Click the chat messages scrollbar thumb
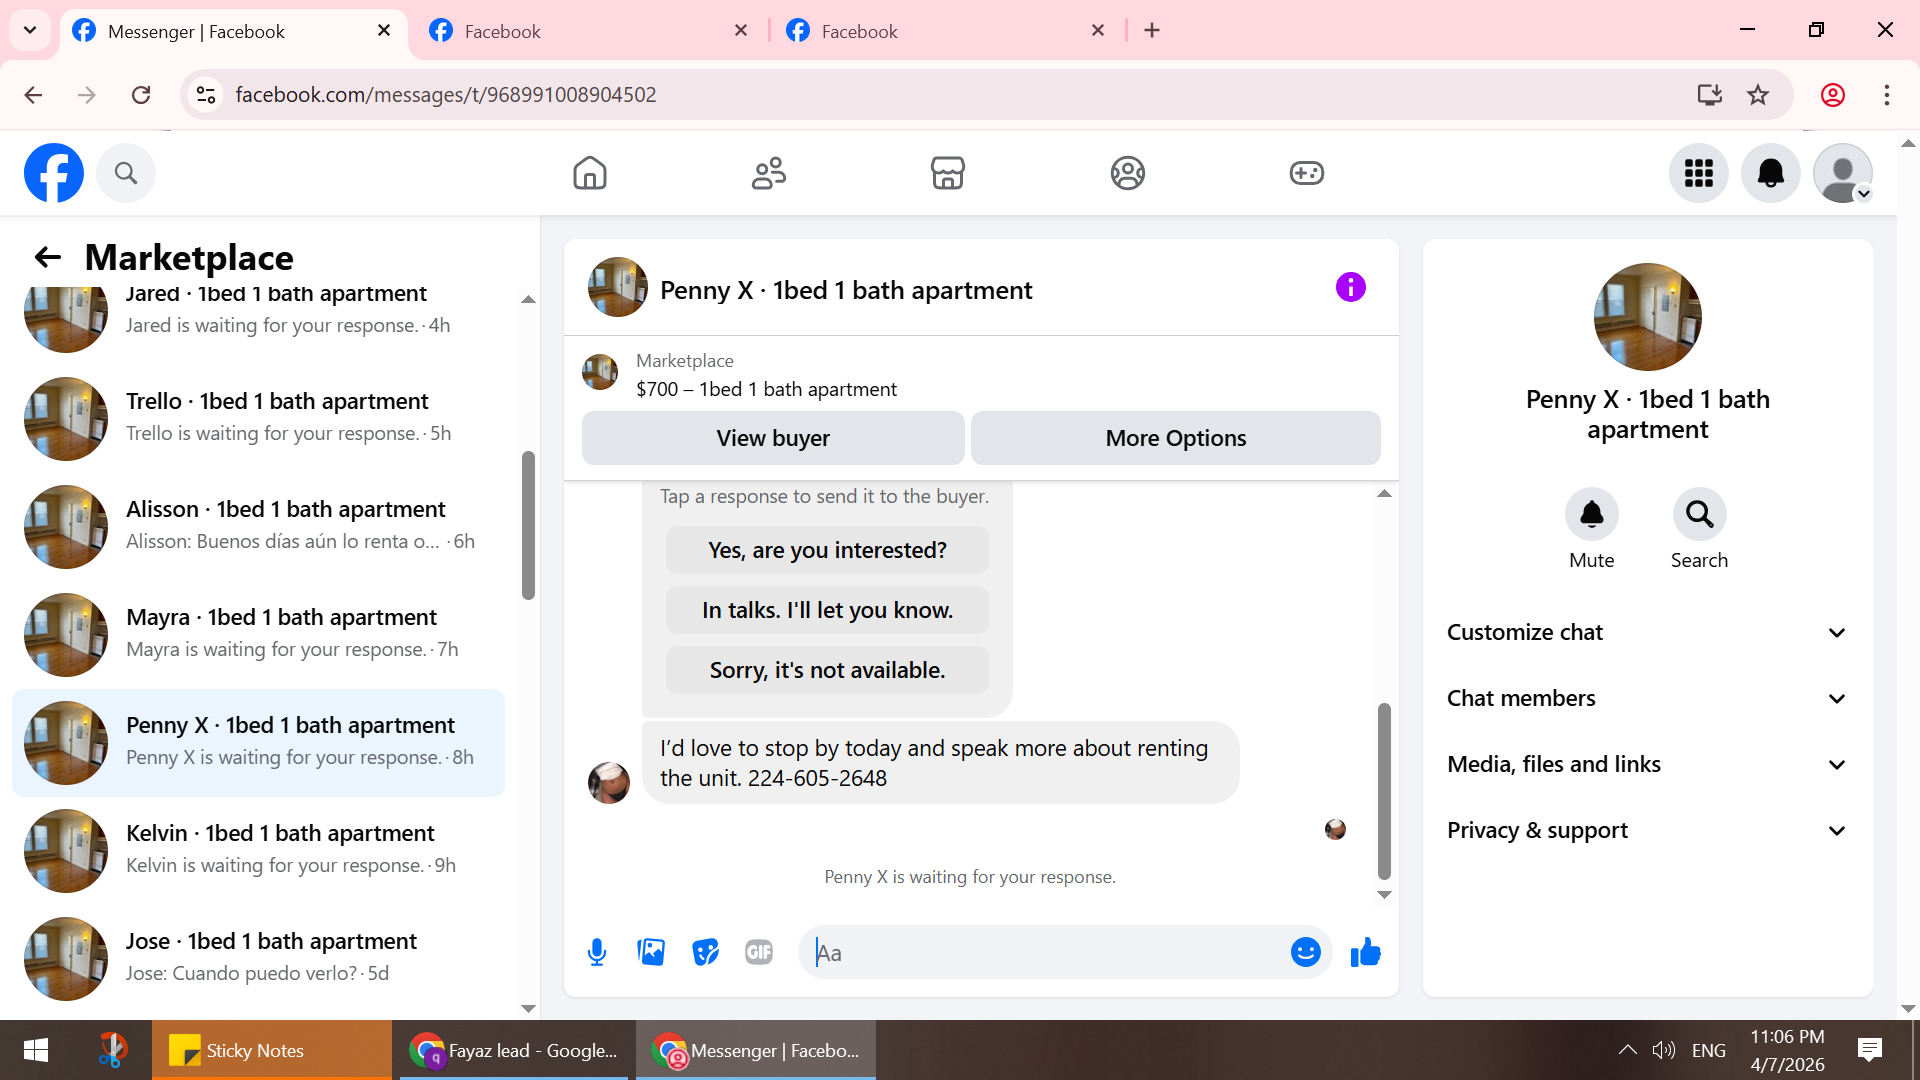 pyautogui.click(x=1384, y=791)
